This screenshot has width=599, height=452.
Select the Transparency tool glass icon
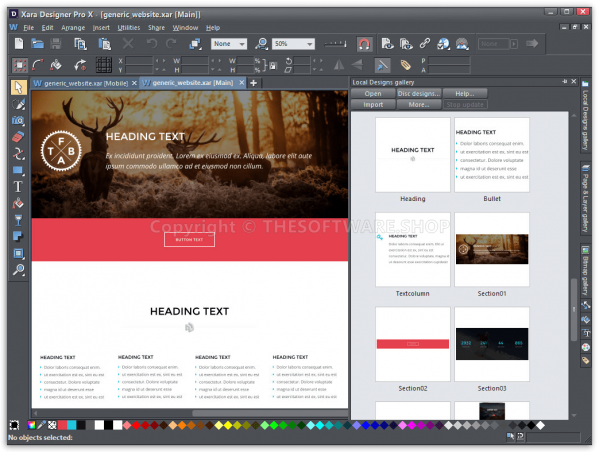tap(18, 220)
